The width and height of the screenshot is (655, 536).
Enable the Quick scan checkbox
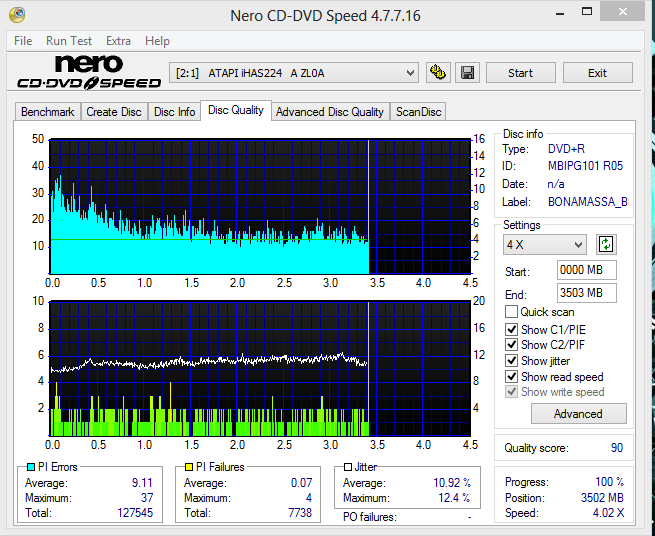pos(511,312)
